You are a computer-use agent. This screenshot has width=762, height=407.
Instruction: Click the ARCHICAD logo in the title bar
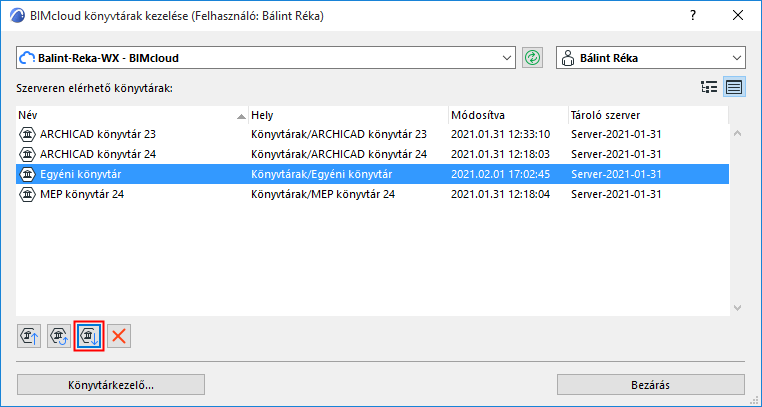tap(17, 16)
